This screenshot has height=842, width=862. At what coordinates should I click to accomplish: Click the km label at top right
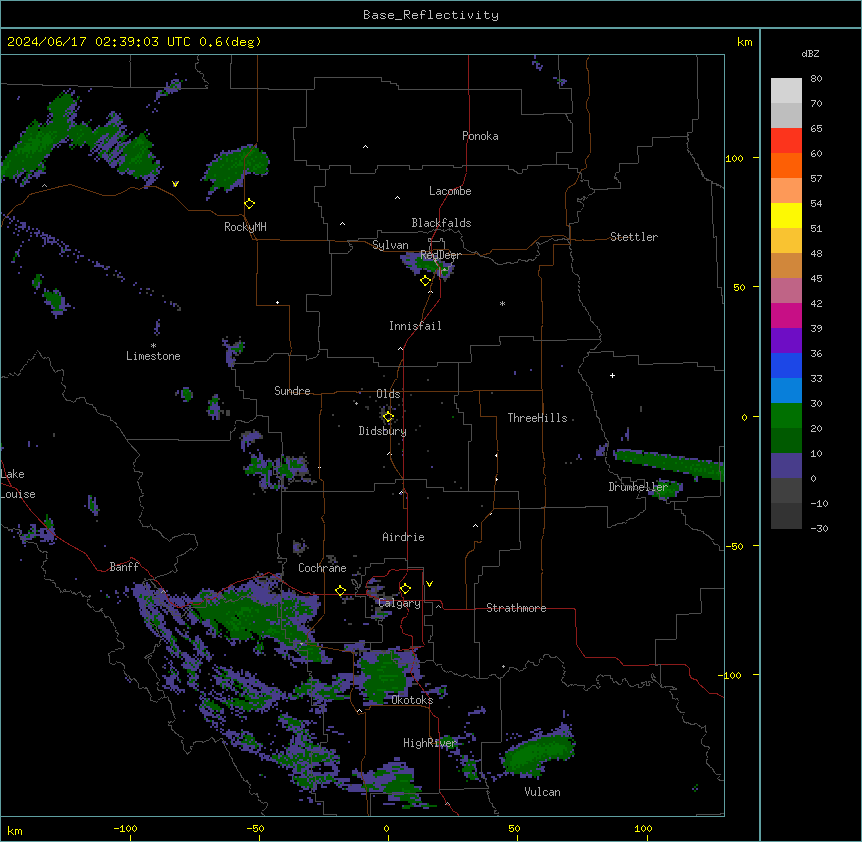click(x=744, y=42)
